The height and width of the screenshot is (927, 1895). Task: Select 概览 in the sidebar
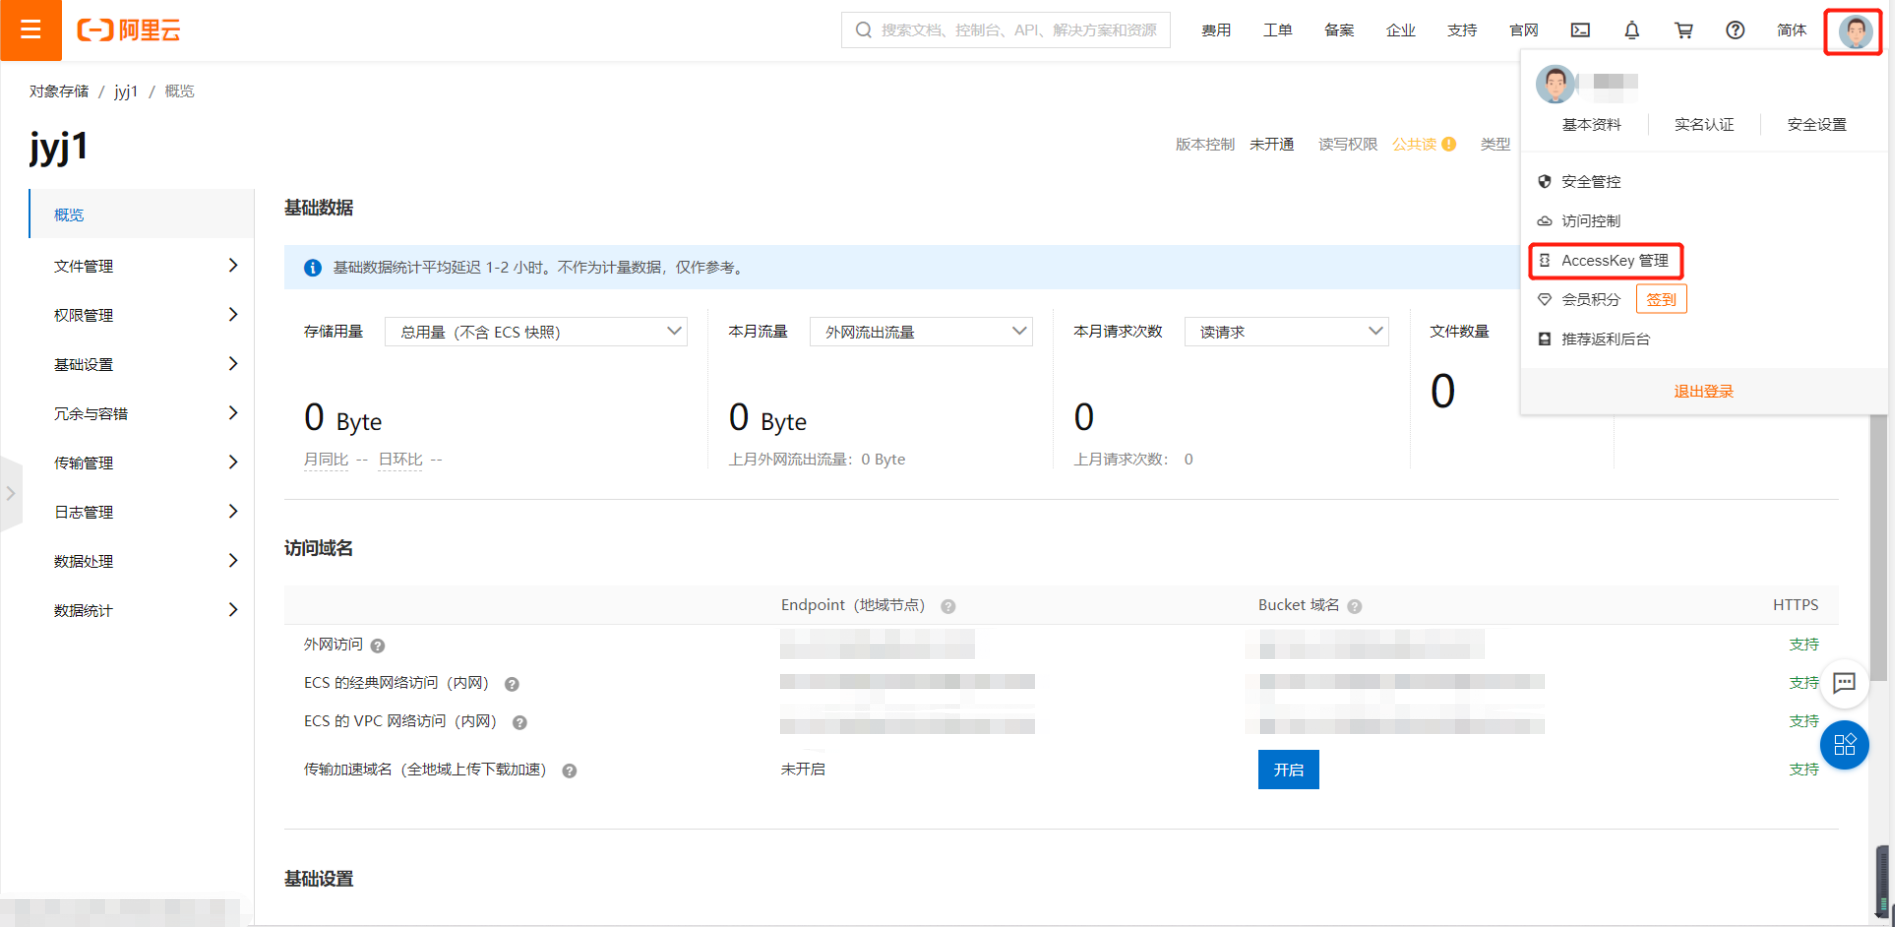click(x=141, y=214)
